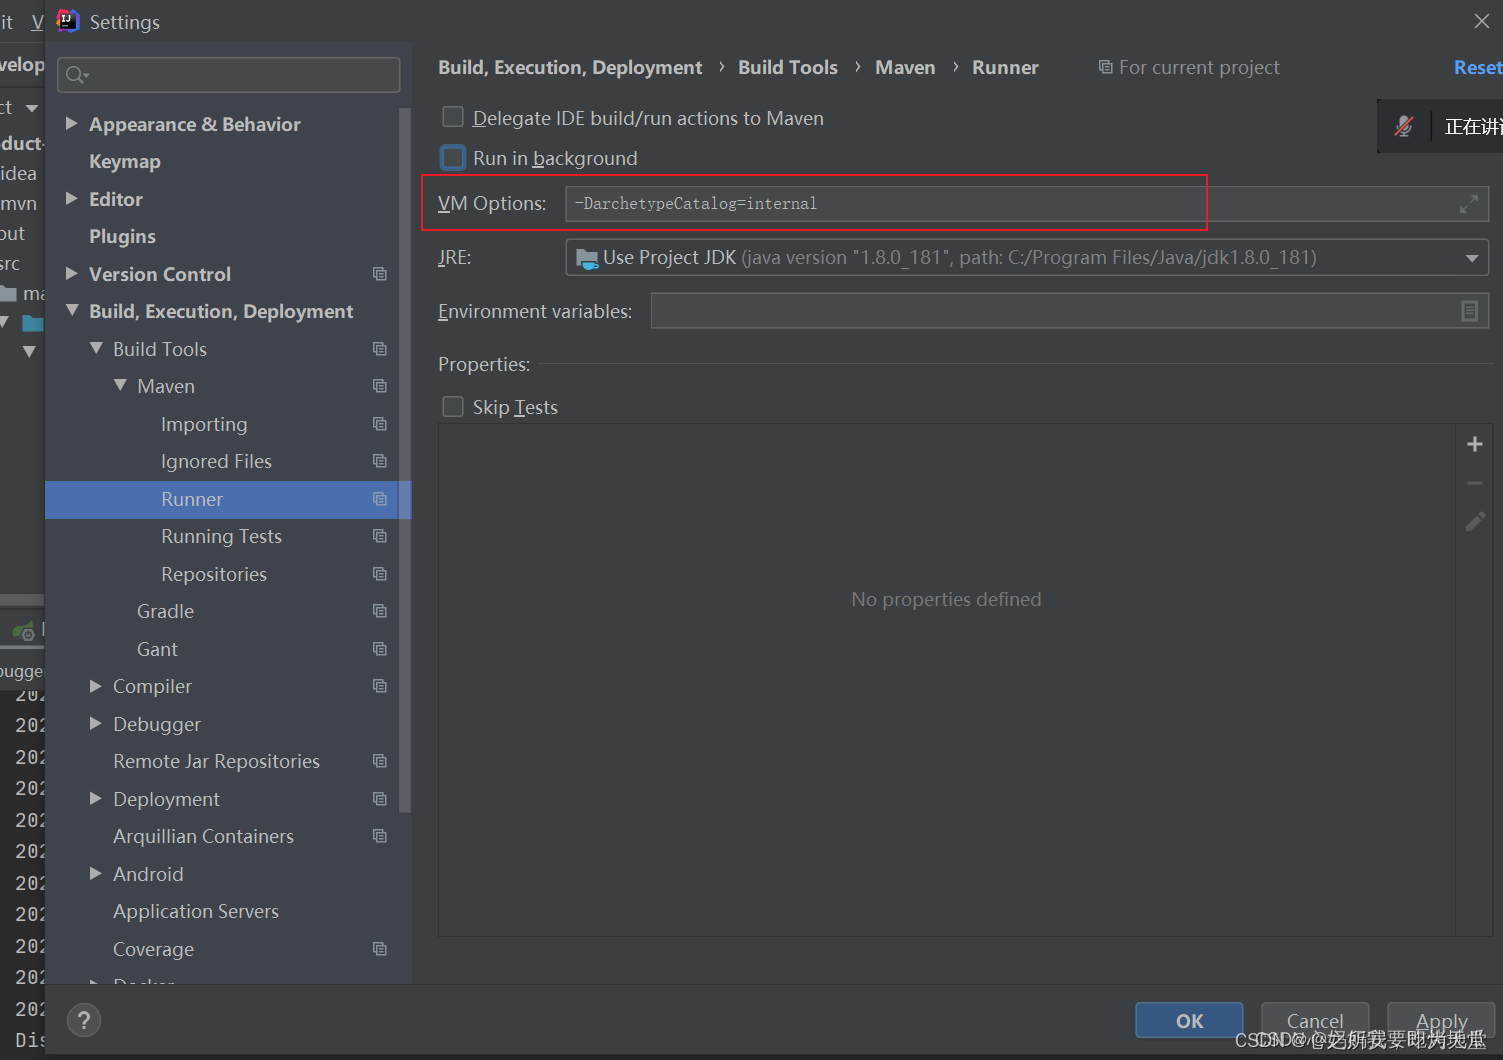
Task: Open the Keymap settings page
Action: click(x=125, y=162)
